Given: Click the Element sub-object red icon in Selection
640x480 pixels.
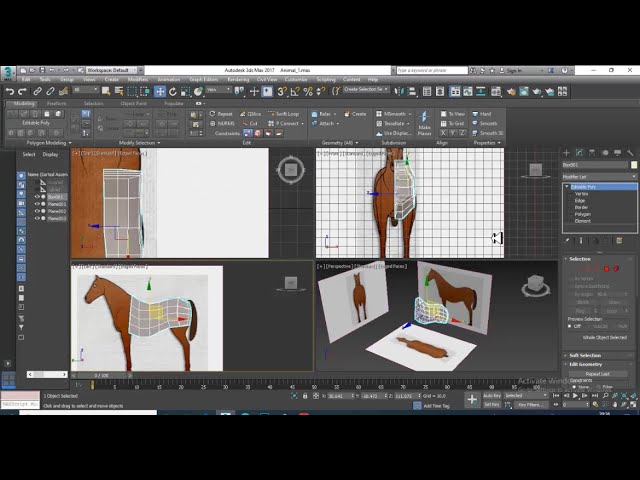Looking at the screenshot, I should tap(616, 269).
